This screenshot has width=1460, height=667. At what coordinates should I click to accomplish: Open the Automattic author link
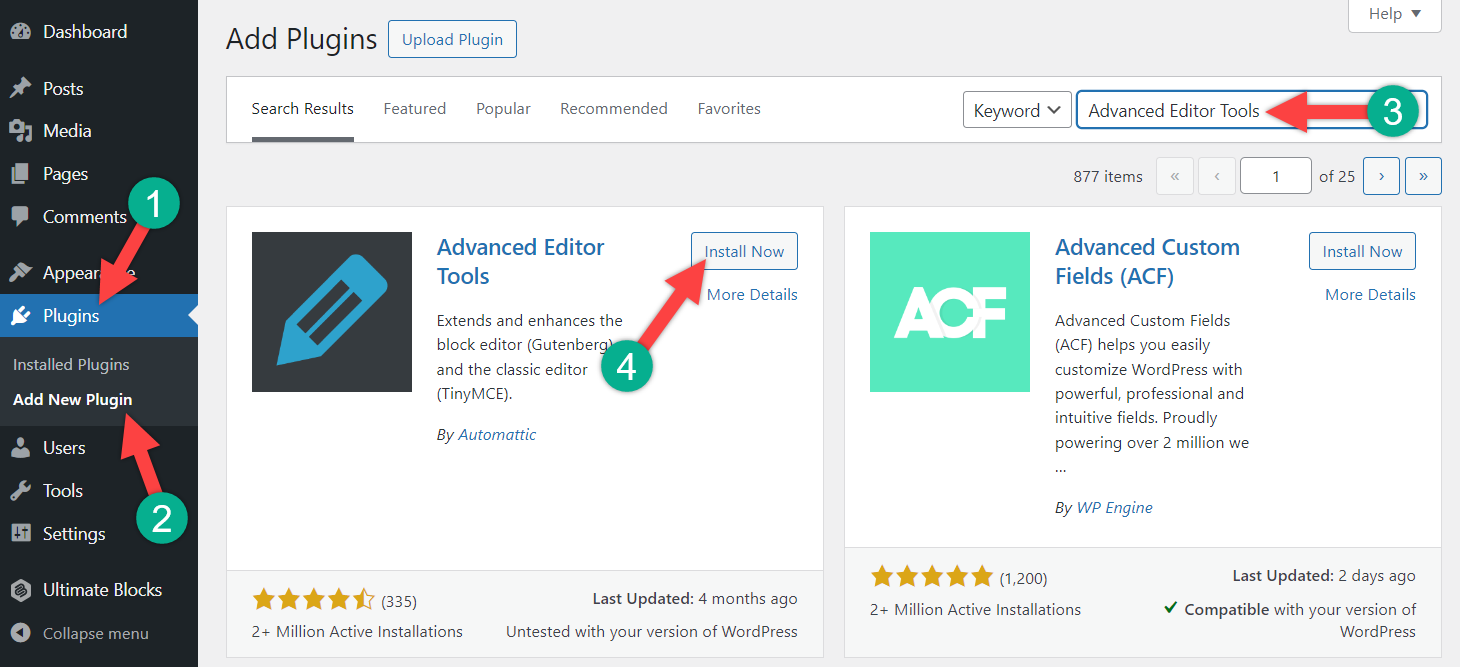497,435
